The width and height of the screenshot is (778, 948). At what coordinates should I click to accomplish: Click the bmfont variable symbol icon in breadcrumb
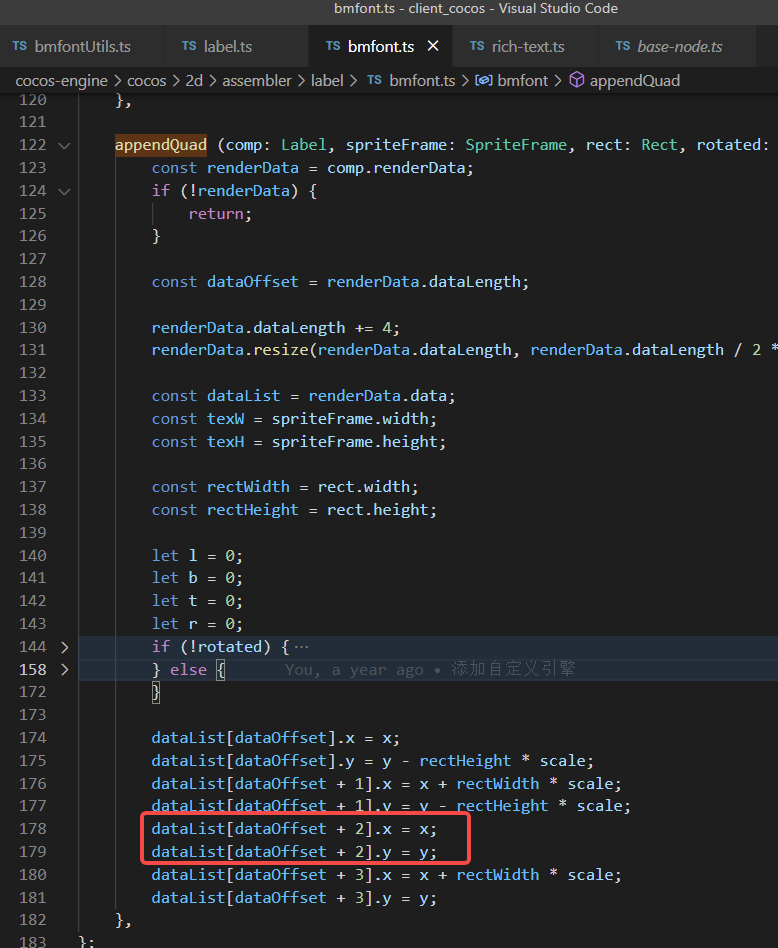click(484, 80)
